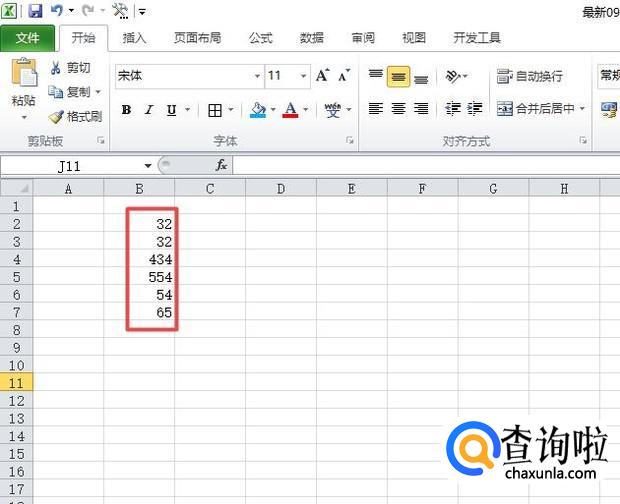The width and height of the screenshot is (620, 504).
Task: Click 合并后居中 (Merge & Center)
Action: (536, 108)
